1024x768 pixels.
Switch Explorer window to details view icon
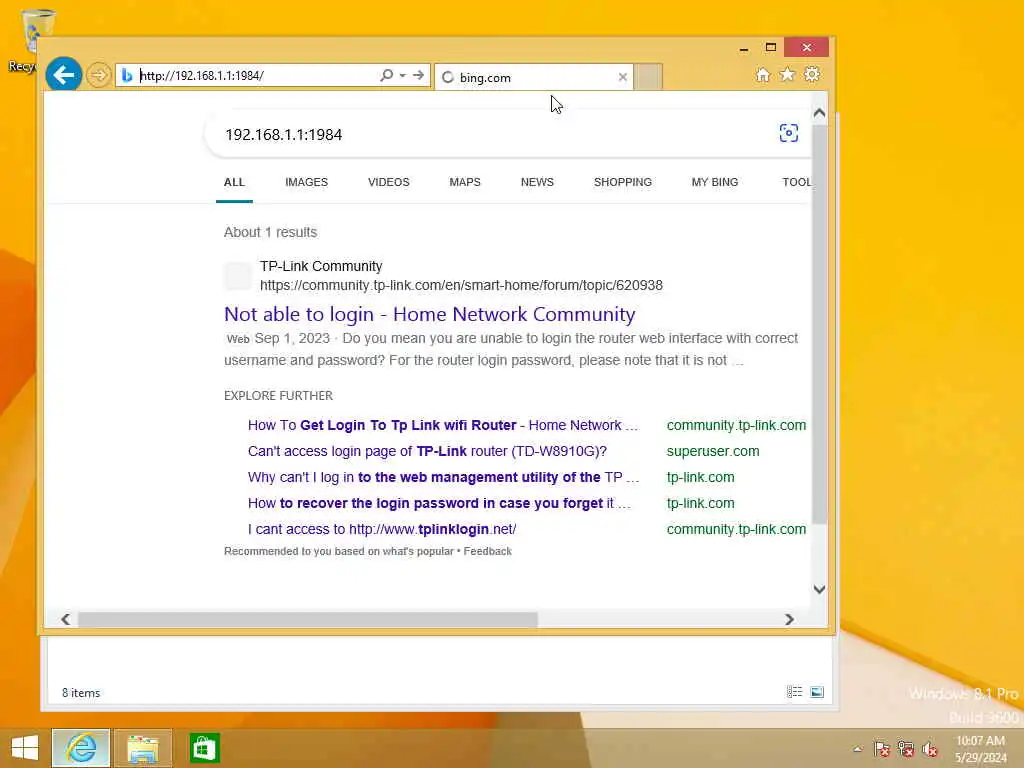tap(795, 692)
